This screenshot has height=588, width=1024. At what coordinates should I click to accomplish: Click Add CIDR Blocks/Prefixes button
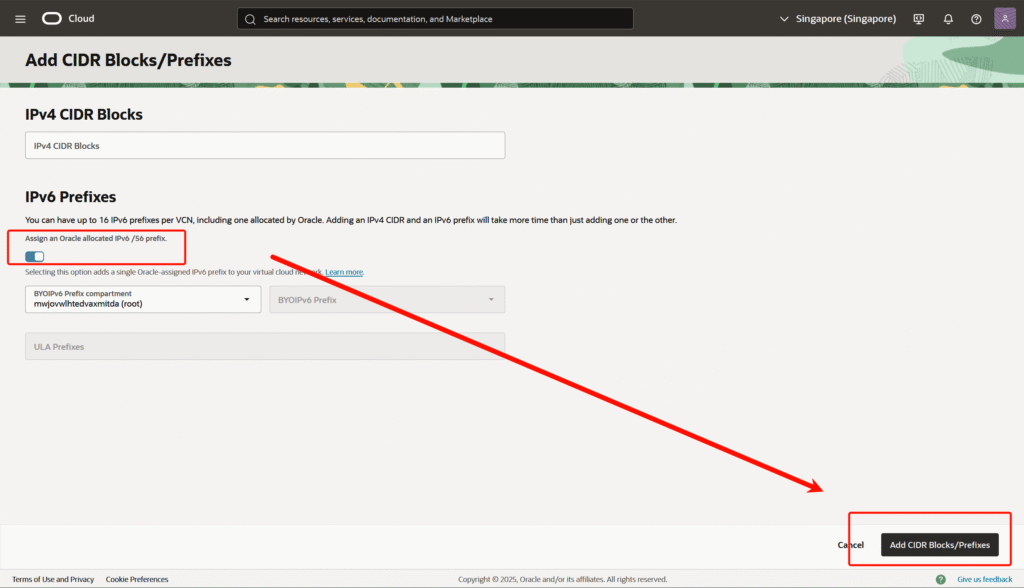939,545
